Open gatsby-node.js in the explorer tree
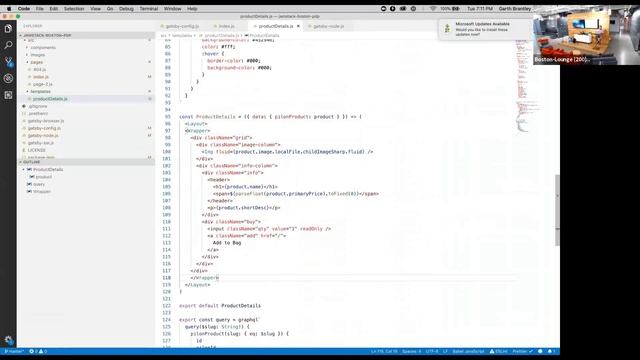The width and height of the screenshot is (640, 360). pos(43,136)
